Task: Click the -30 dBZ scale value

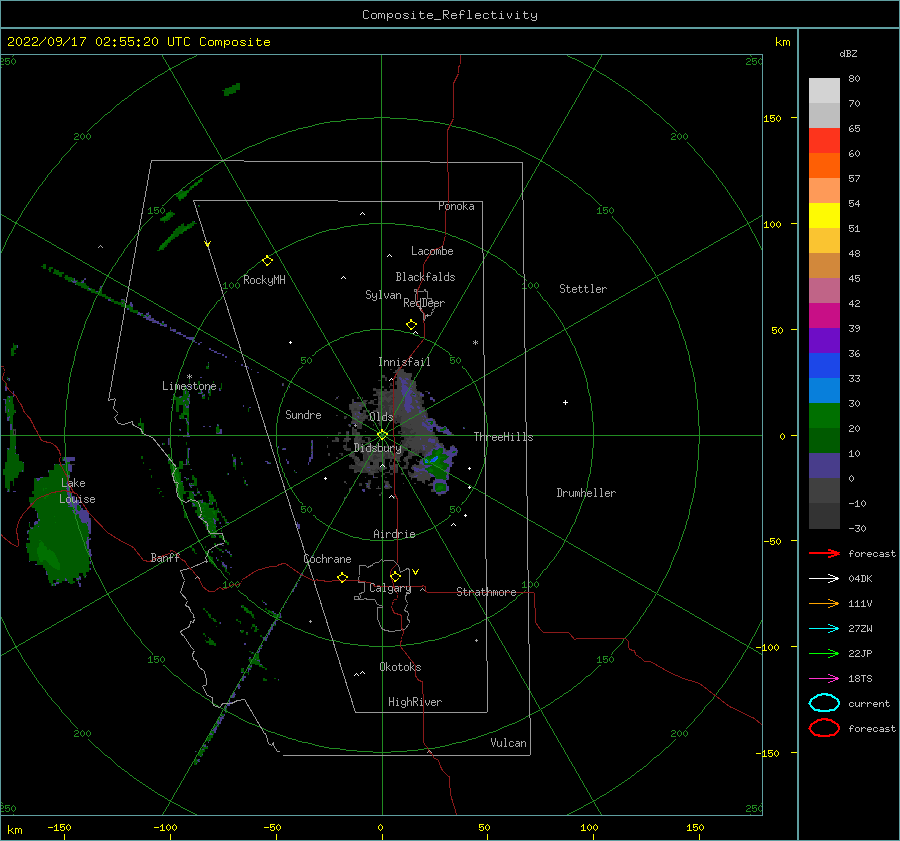Action: pos(857,528)
